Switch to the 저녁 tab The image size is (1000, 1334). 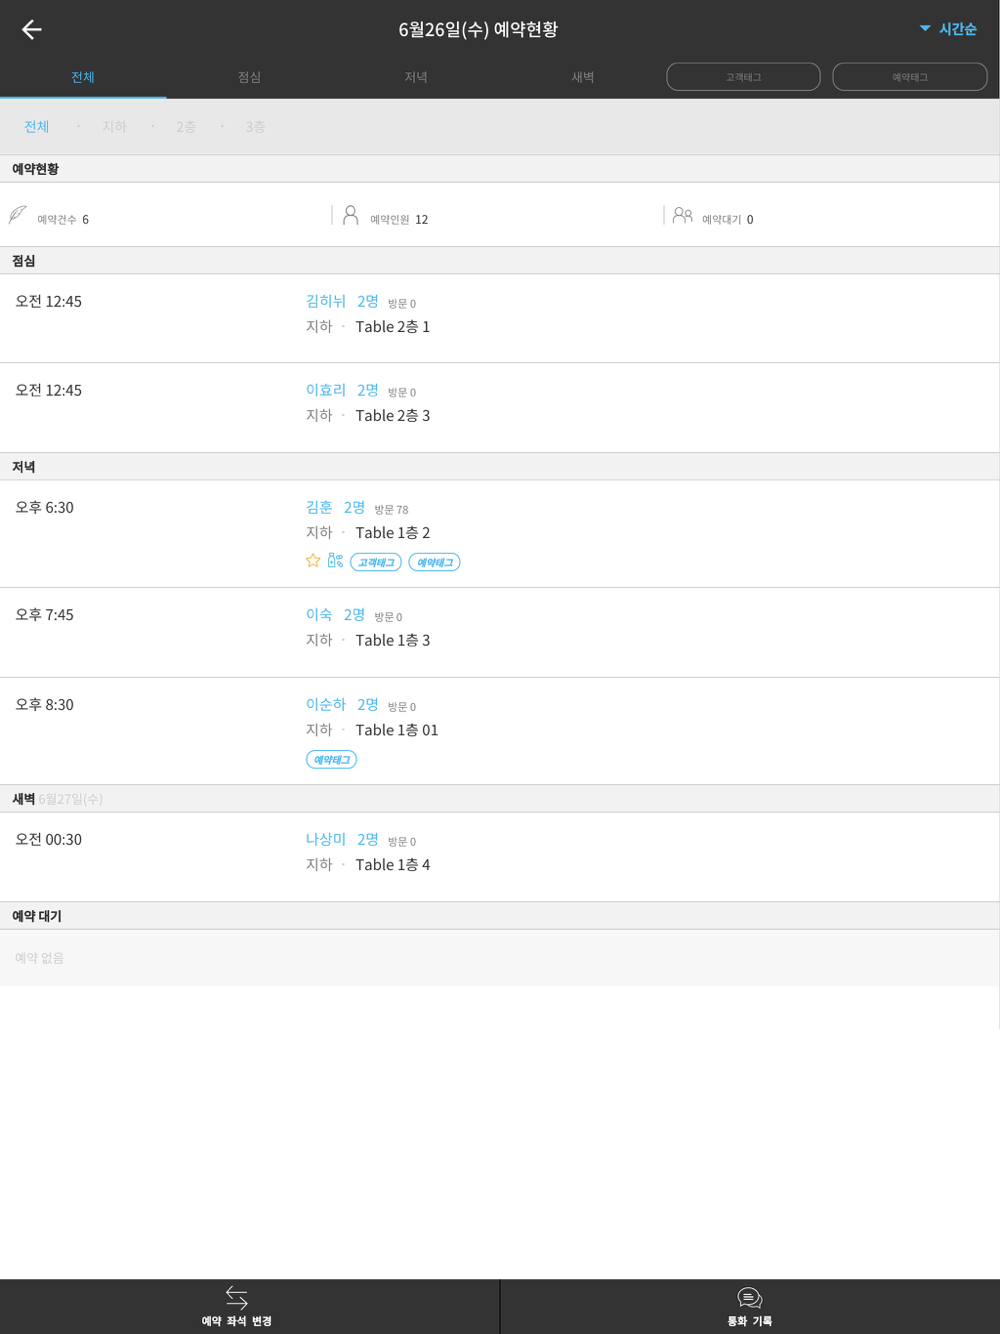[x=416, y=77]
